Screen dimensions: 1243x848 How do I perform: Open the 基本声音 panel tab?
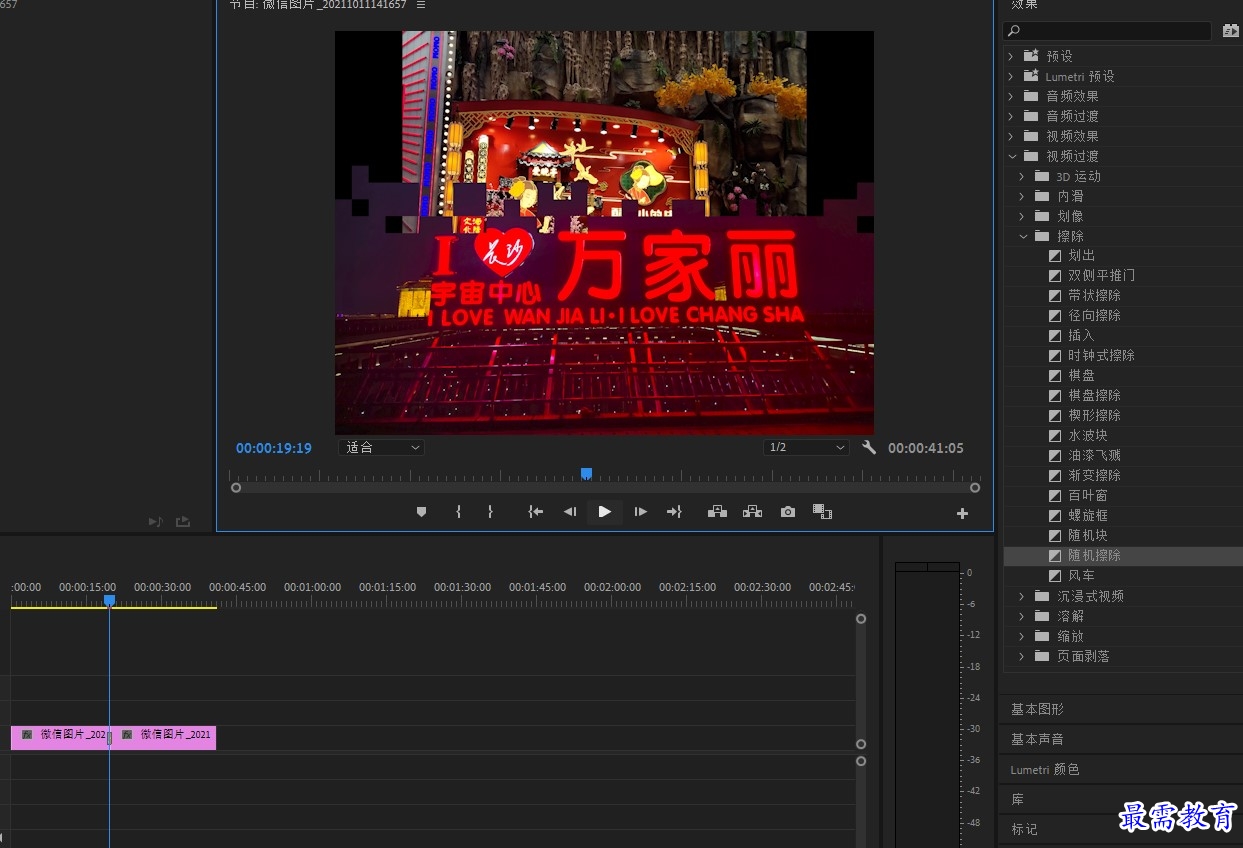click(x=1037, y=739)
